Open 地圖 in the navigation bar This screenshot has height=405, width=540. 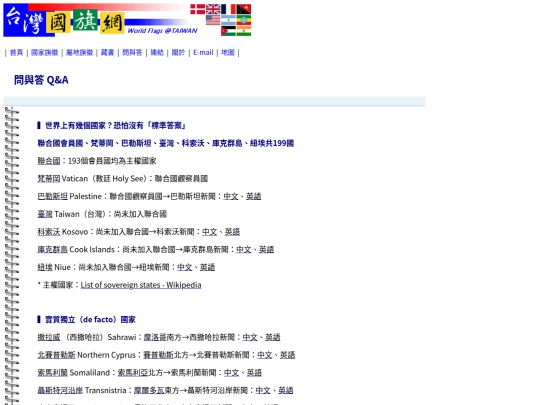point(228,52)
